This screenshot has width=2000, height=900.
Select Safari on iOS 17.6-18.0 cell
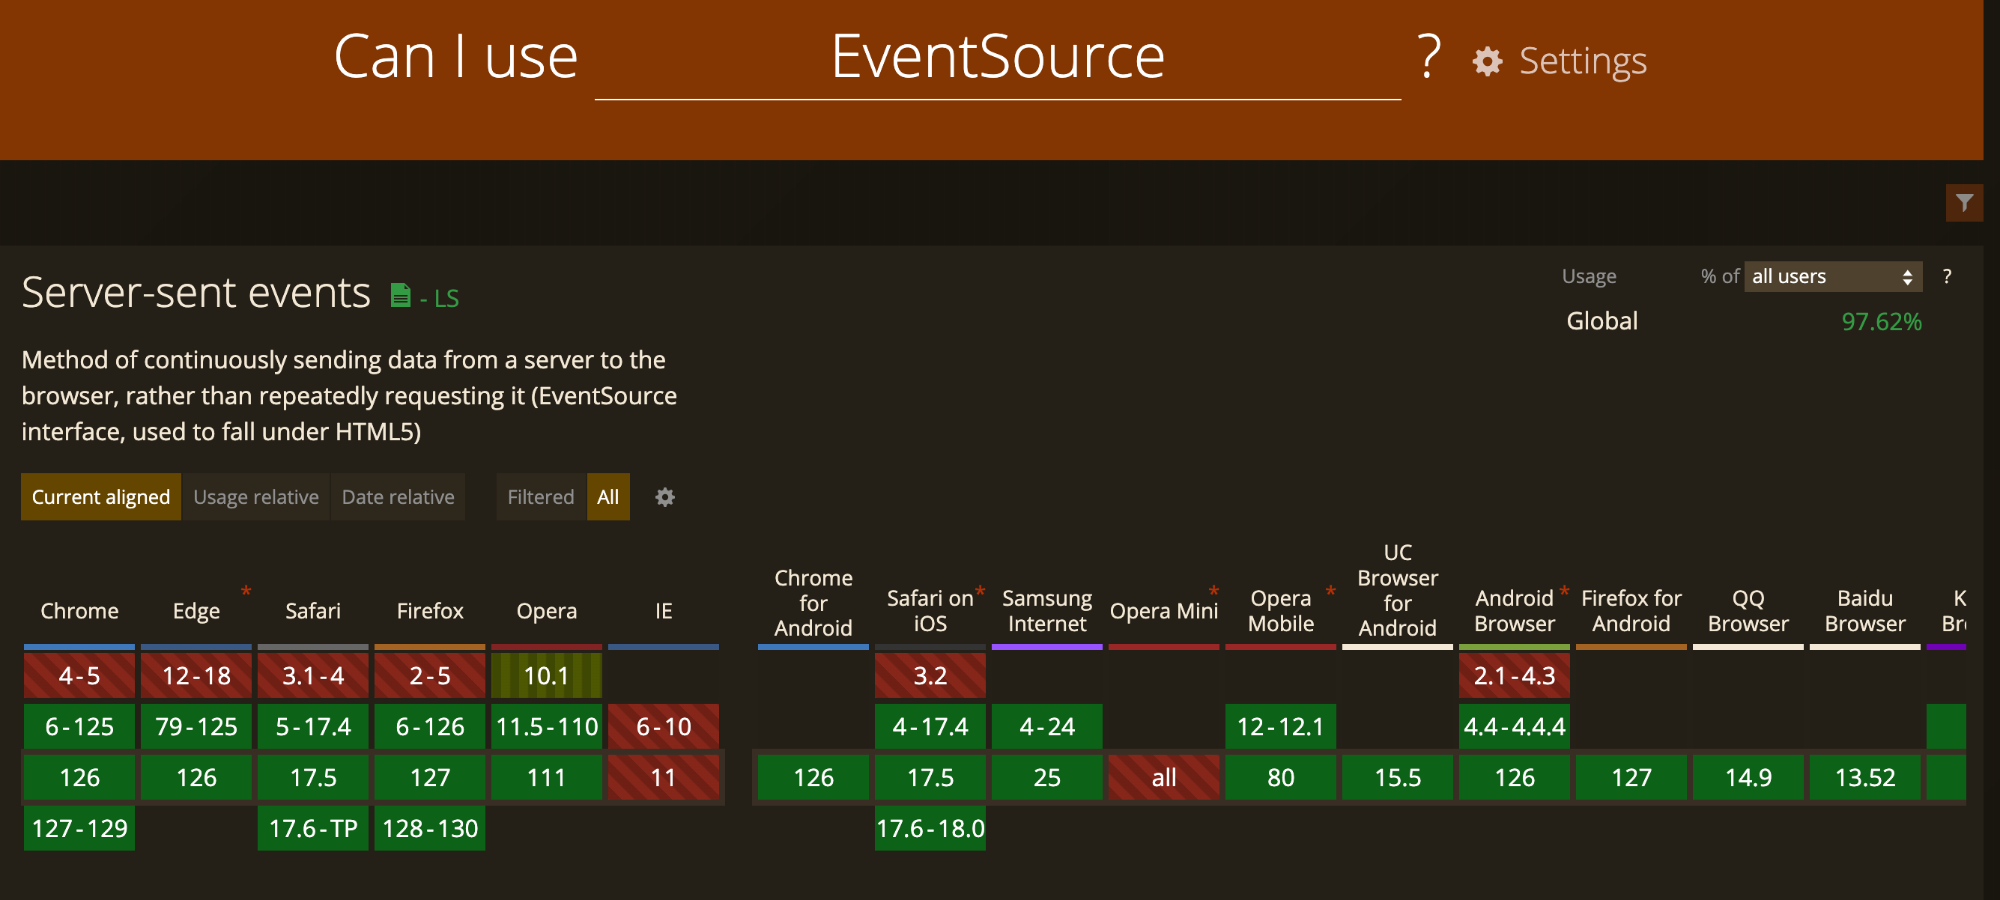coord(930,829)
